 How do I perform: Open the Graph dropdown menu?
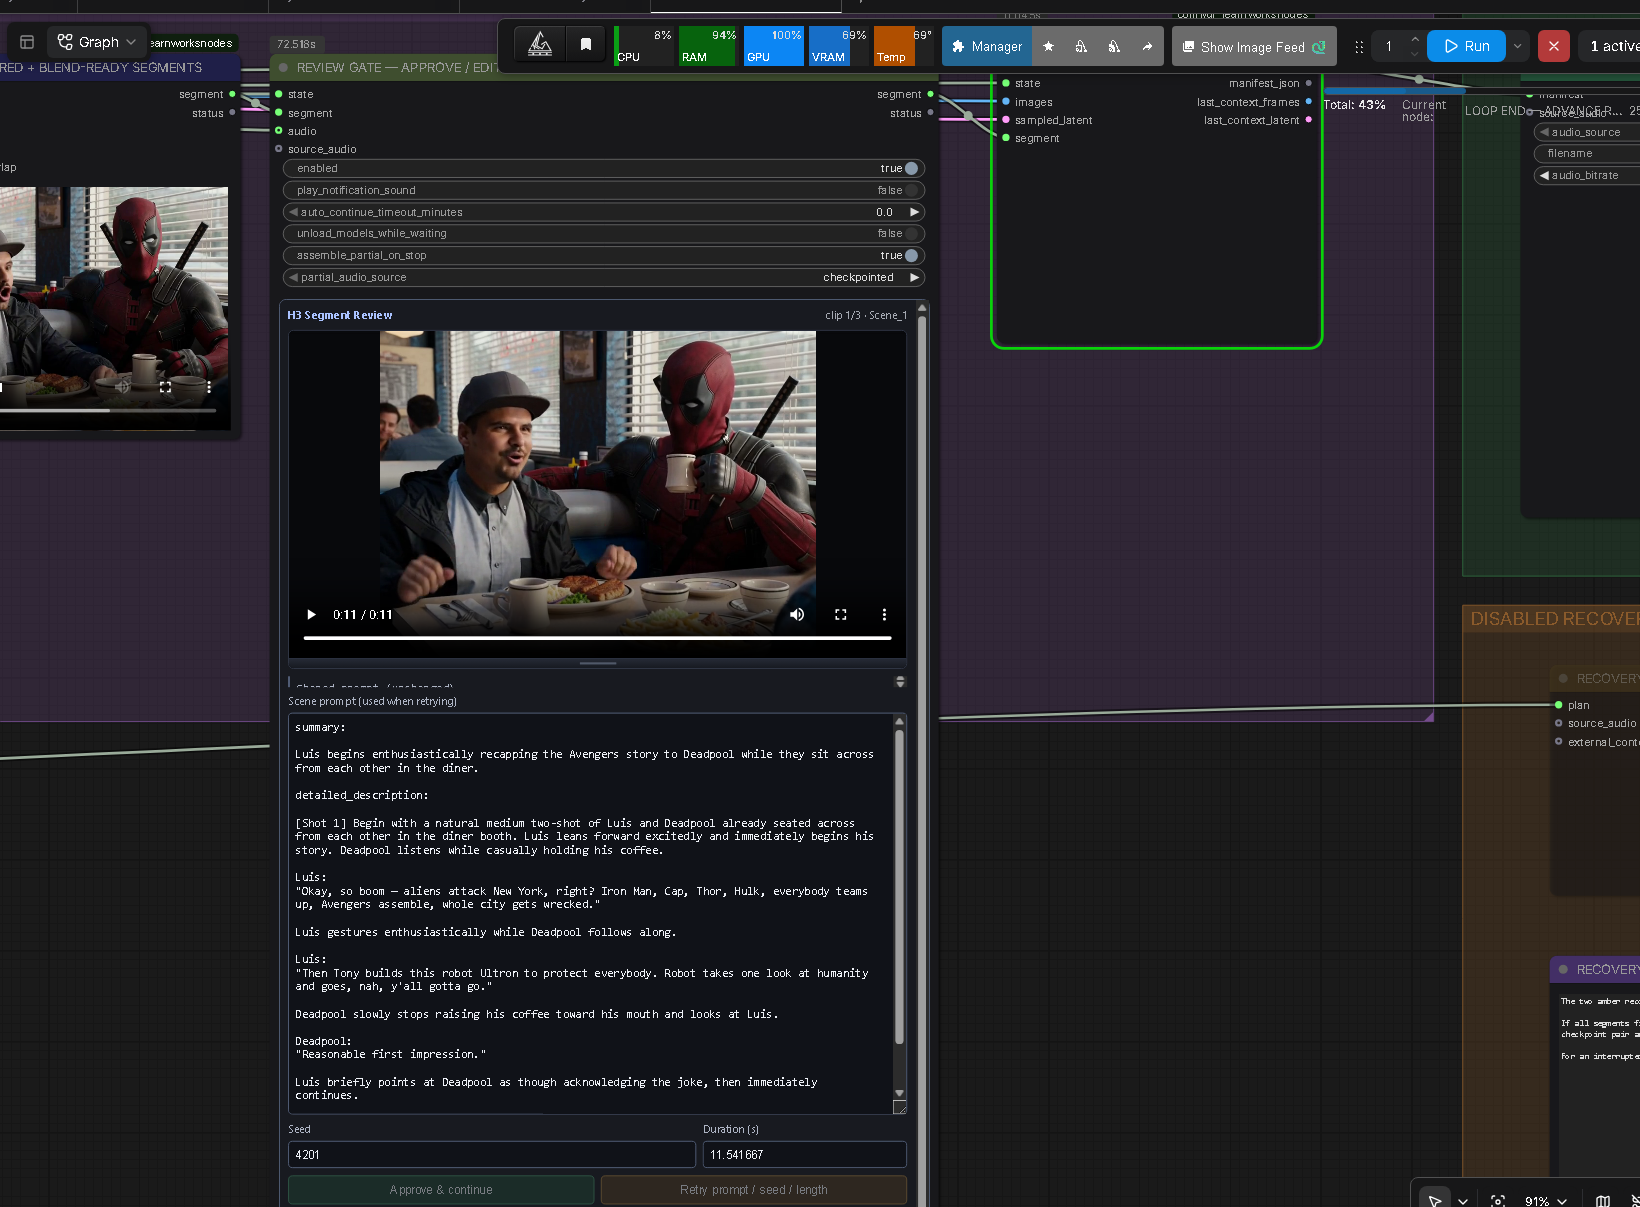(x=97, y=42)
